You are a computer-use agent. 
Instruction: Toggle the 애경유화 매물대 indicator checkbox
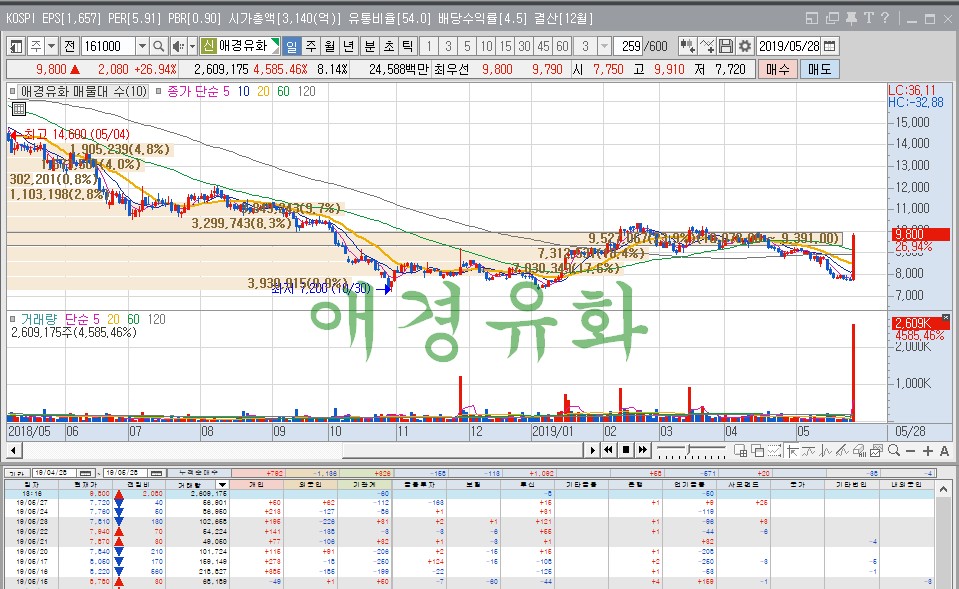pos(13,91)
